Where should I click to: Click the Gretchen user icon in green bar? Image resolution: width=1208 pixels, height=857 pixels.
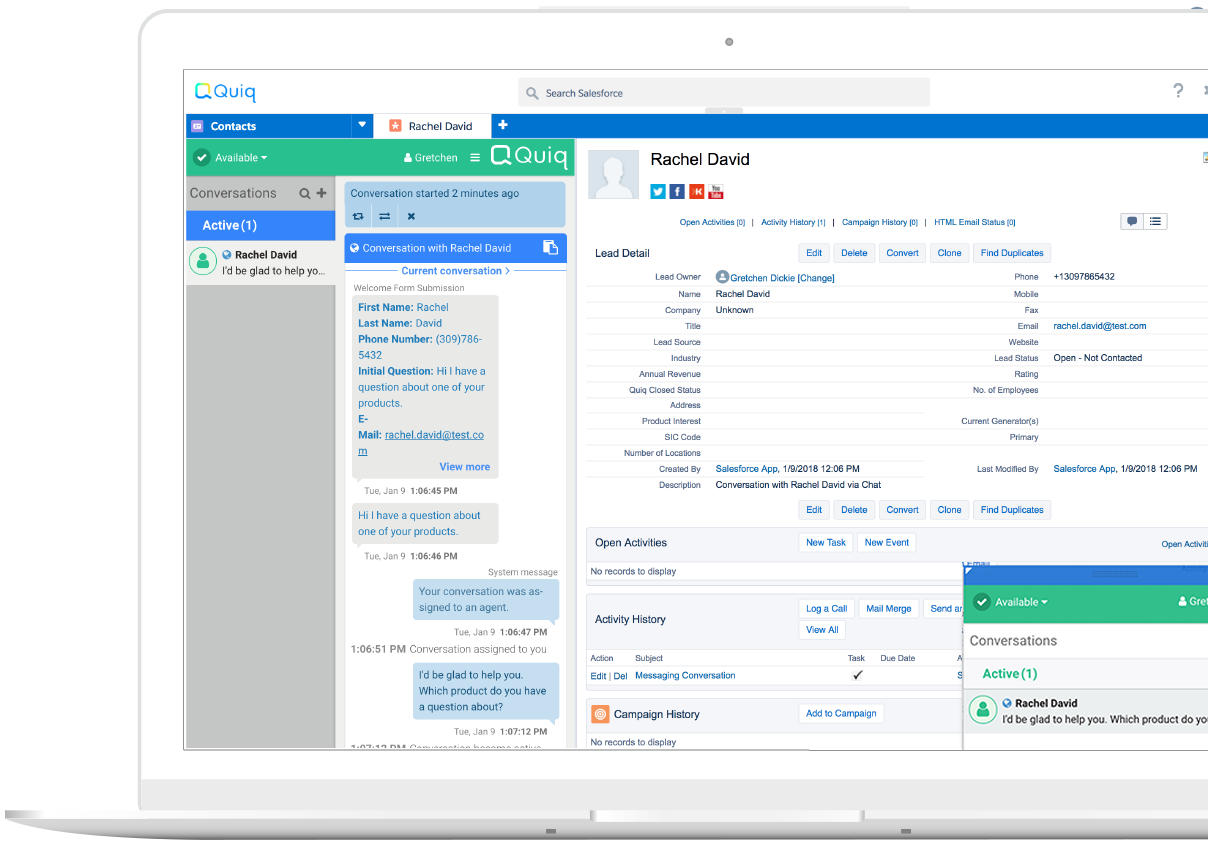[x=408, y=158]
